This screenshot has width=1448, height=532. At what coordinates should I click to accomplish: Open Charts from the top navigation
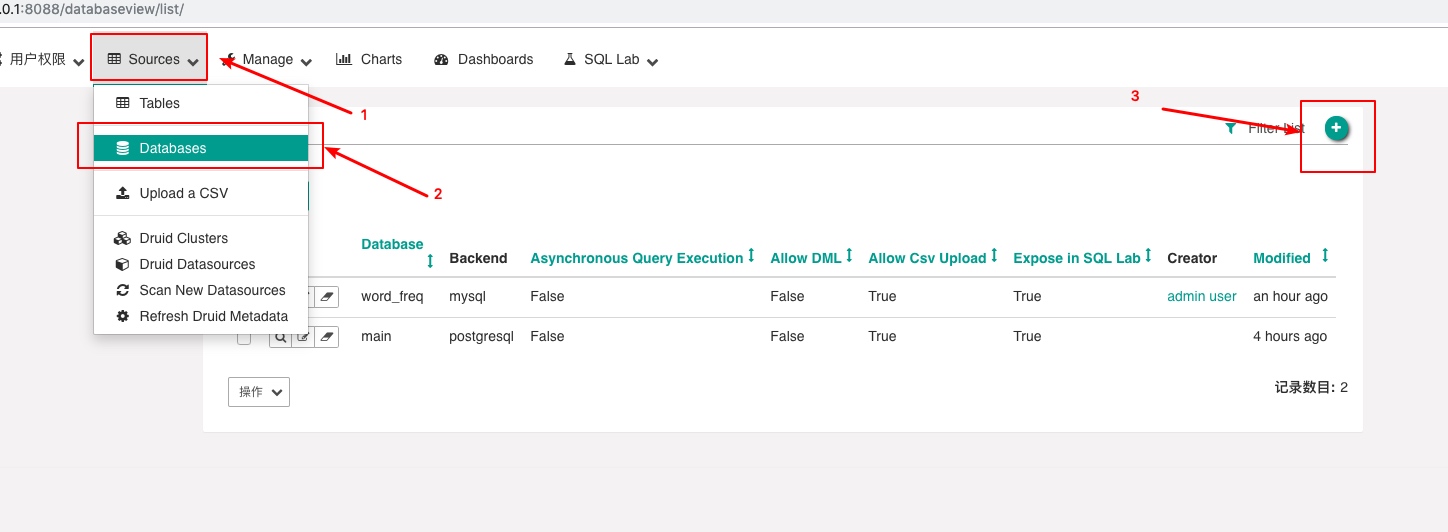coord(369,59)
